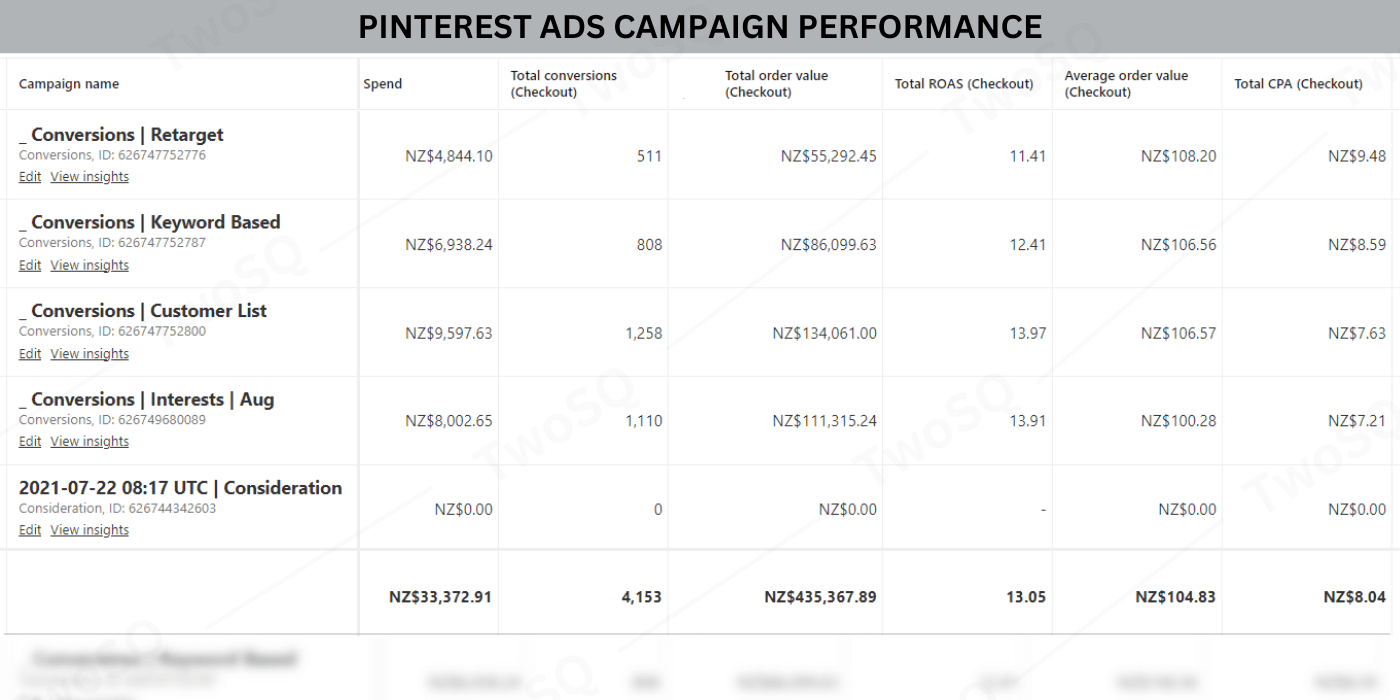Select the 2021-07-22 08:17 UTC | Consideration campaign
The width and height of the screenshot is (1400, 700).
[x=180, y=488]
